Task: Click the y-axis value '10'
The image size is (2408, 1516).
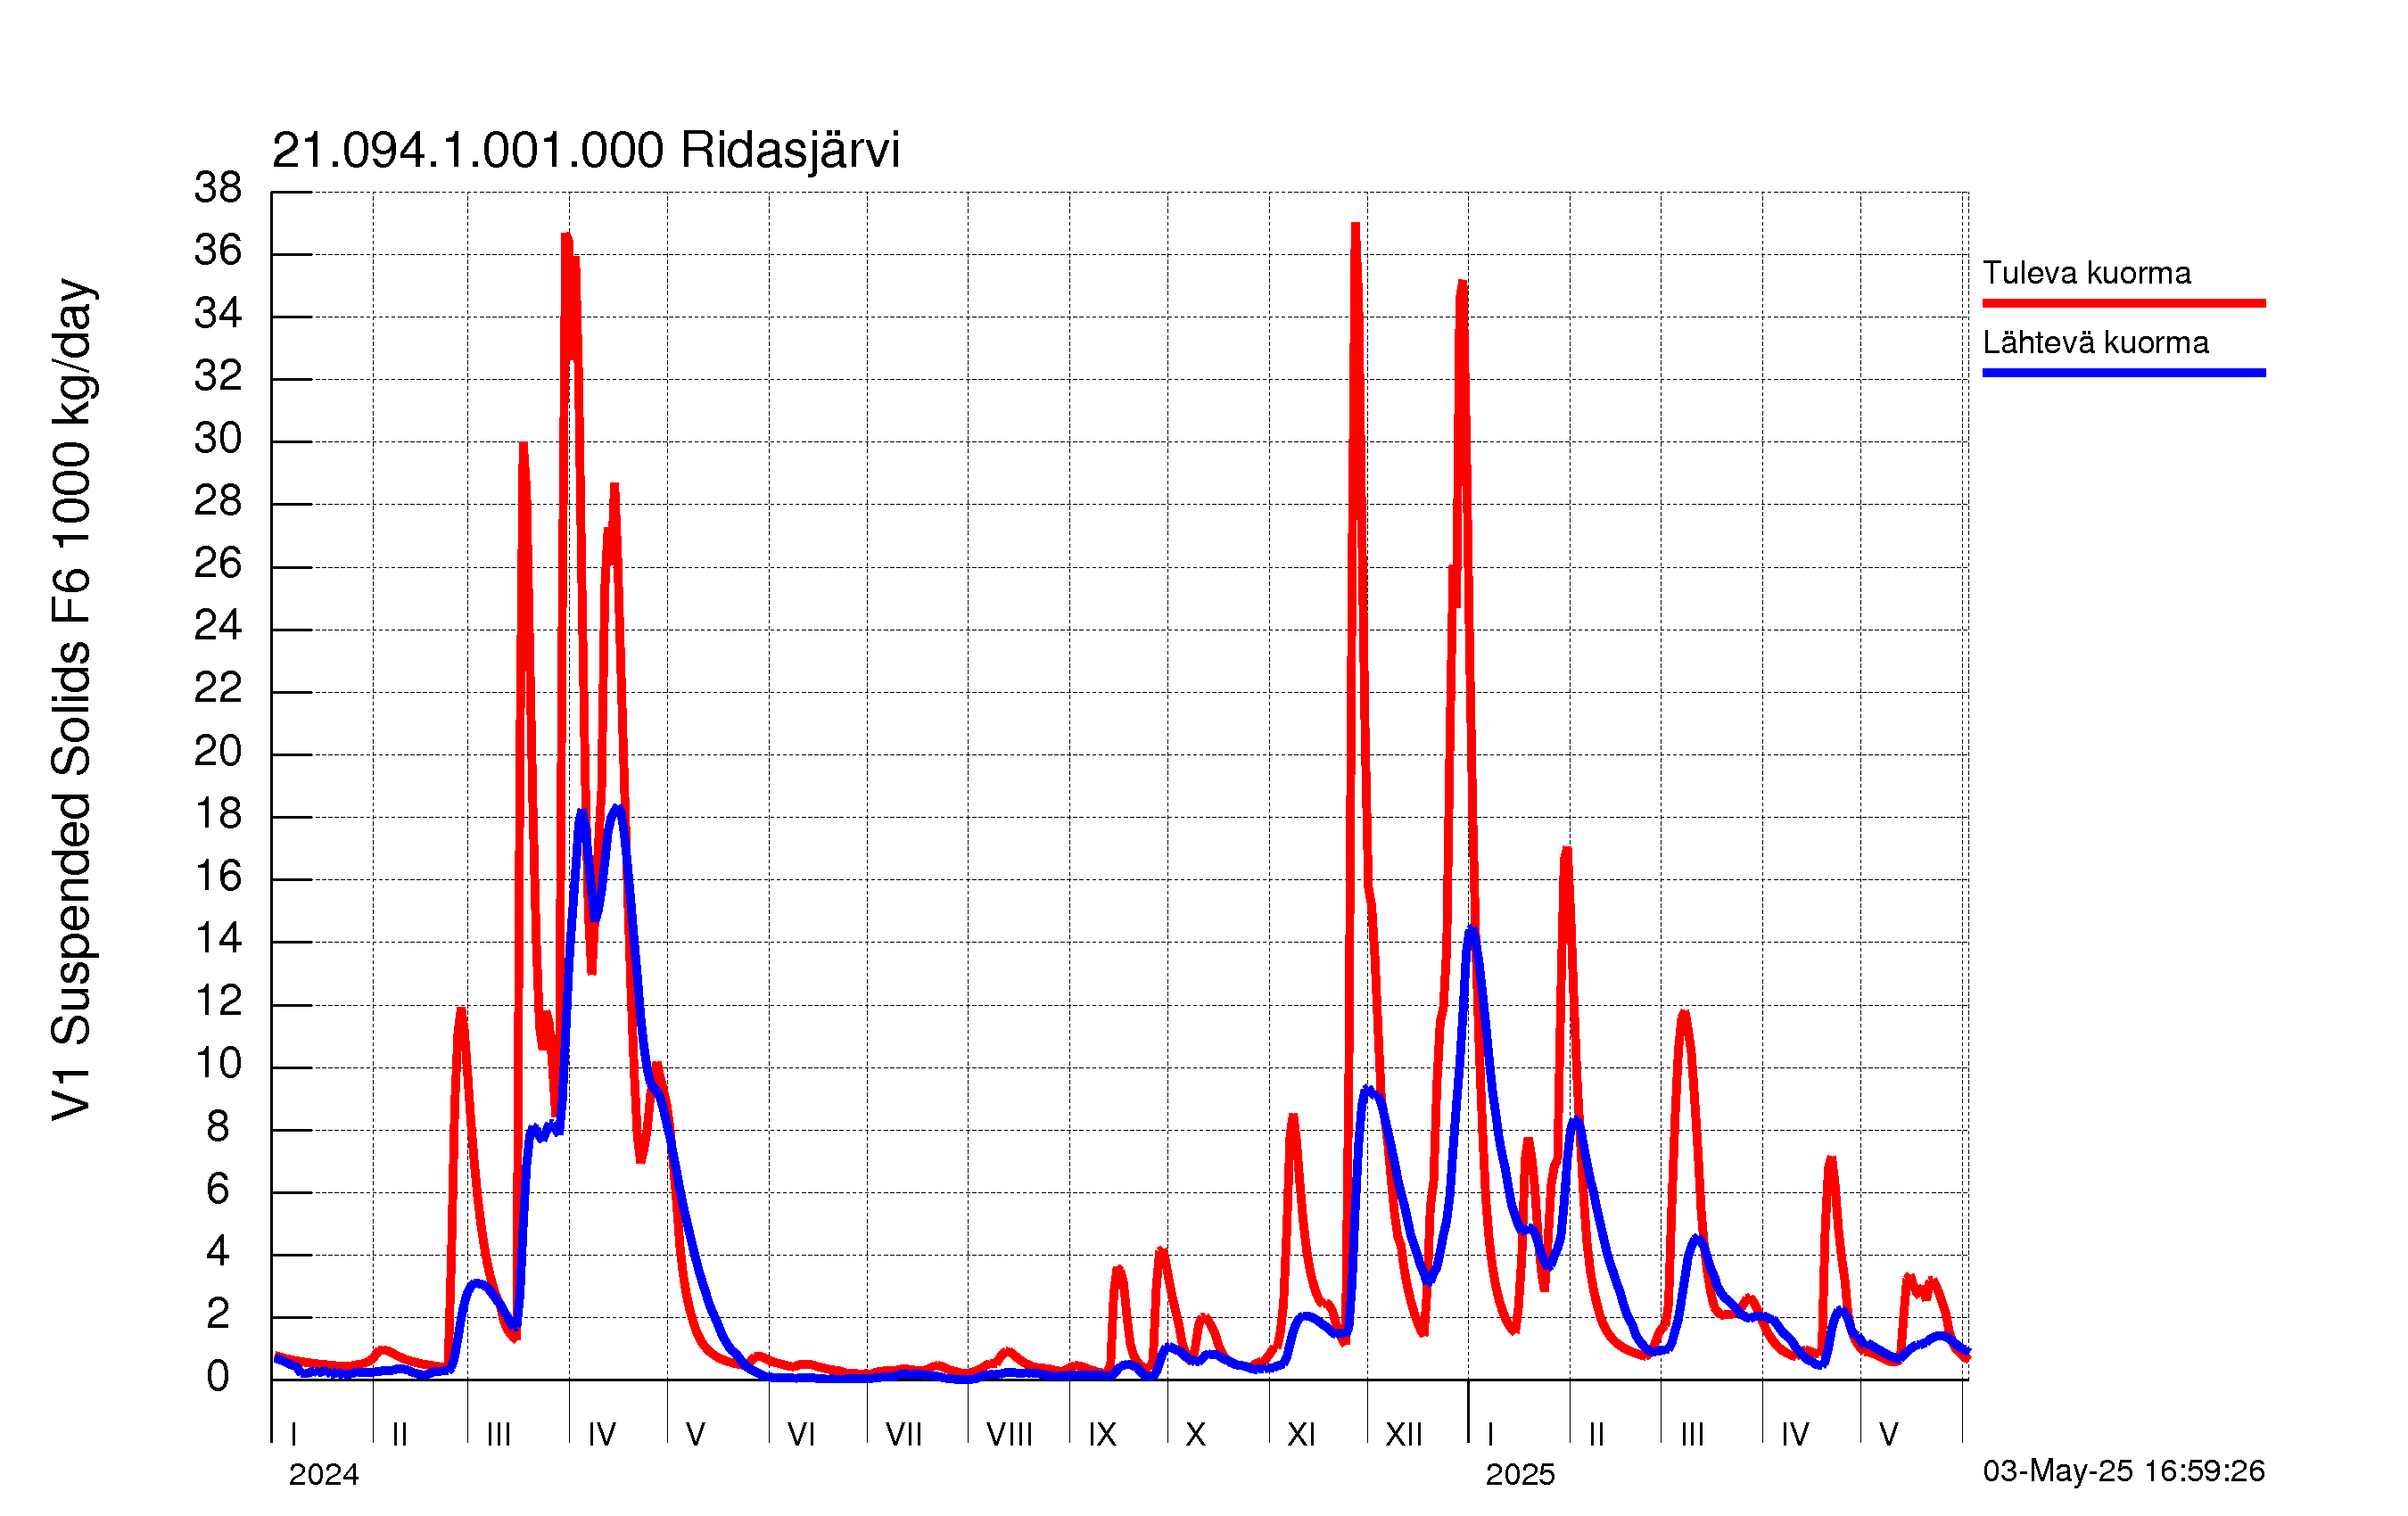Action: [x=218, y=1065]
